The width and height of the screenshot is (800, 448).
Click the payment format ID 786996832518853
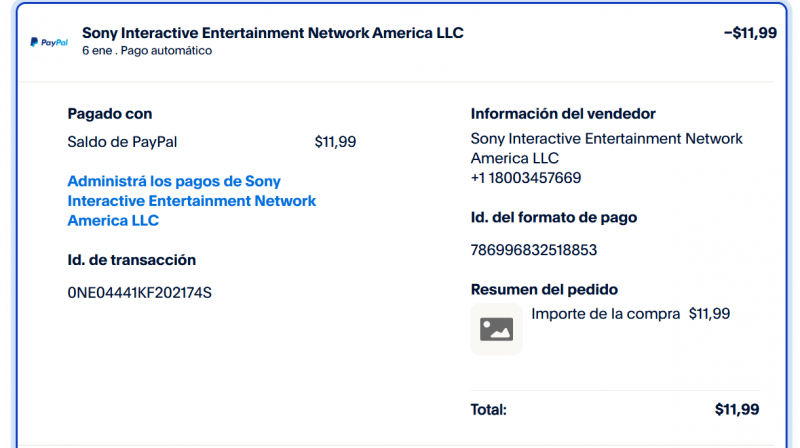pos(533,249)
